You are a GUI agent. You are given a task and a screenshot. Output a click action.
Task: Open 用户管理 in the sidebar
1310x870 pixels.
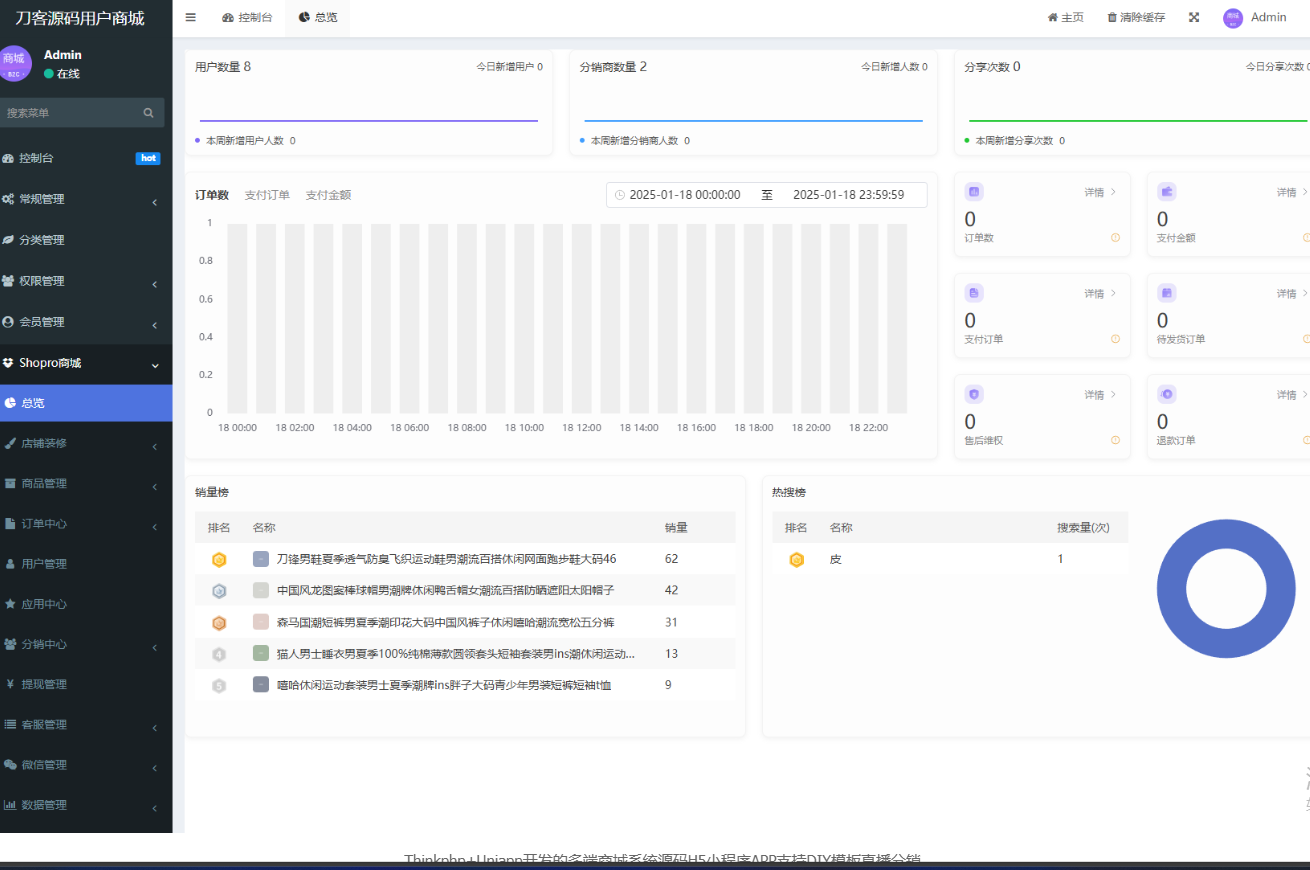coord(86,564)
